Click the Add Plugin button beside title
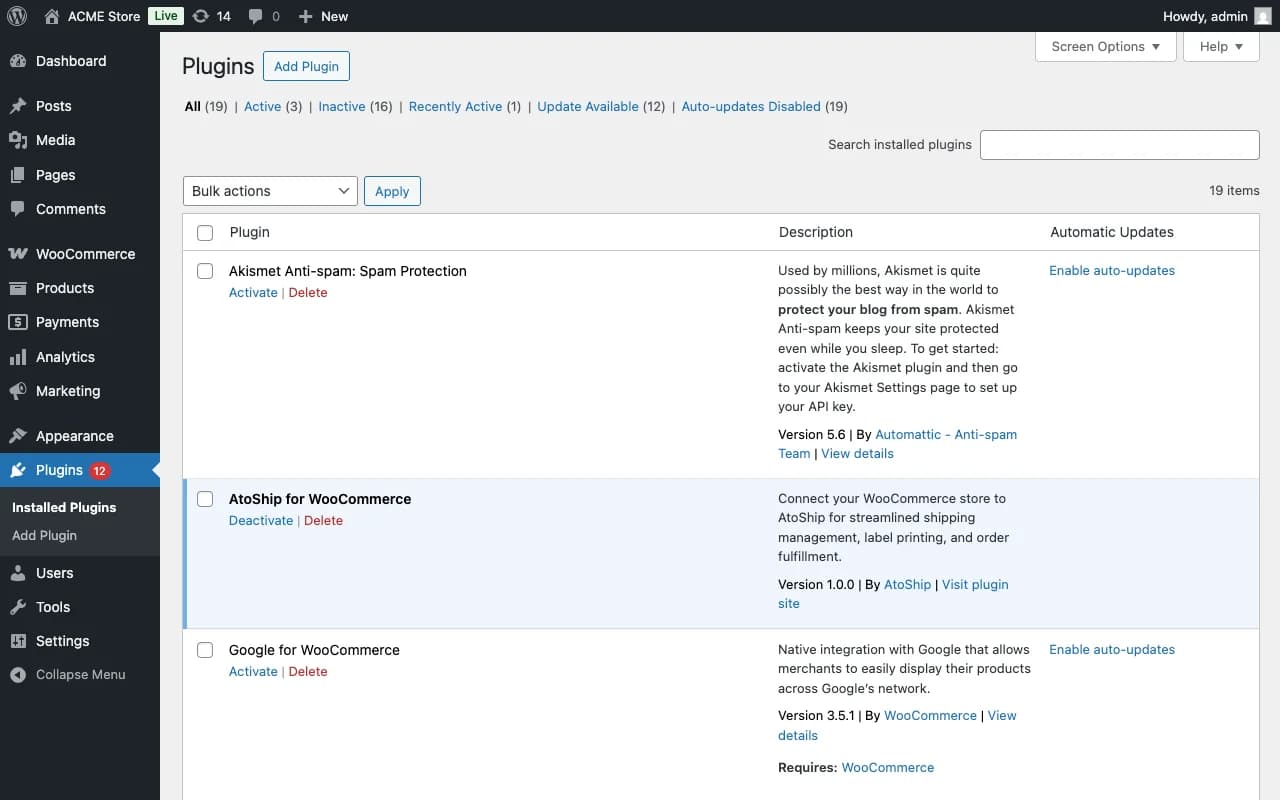 pos(306,66)
